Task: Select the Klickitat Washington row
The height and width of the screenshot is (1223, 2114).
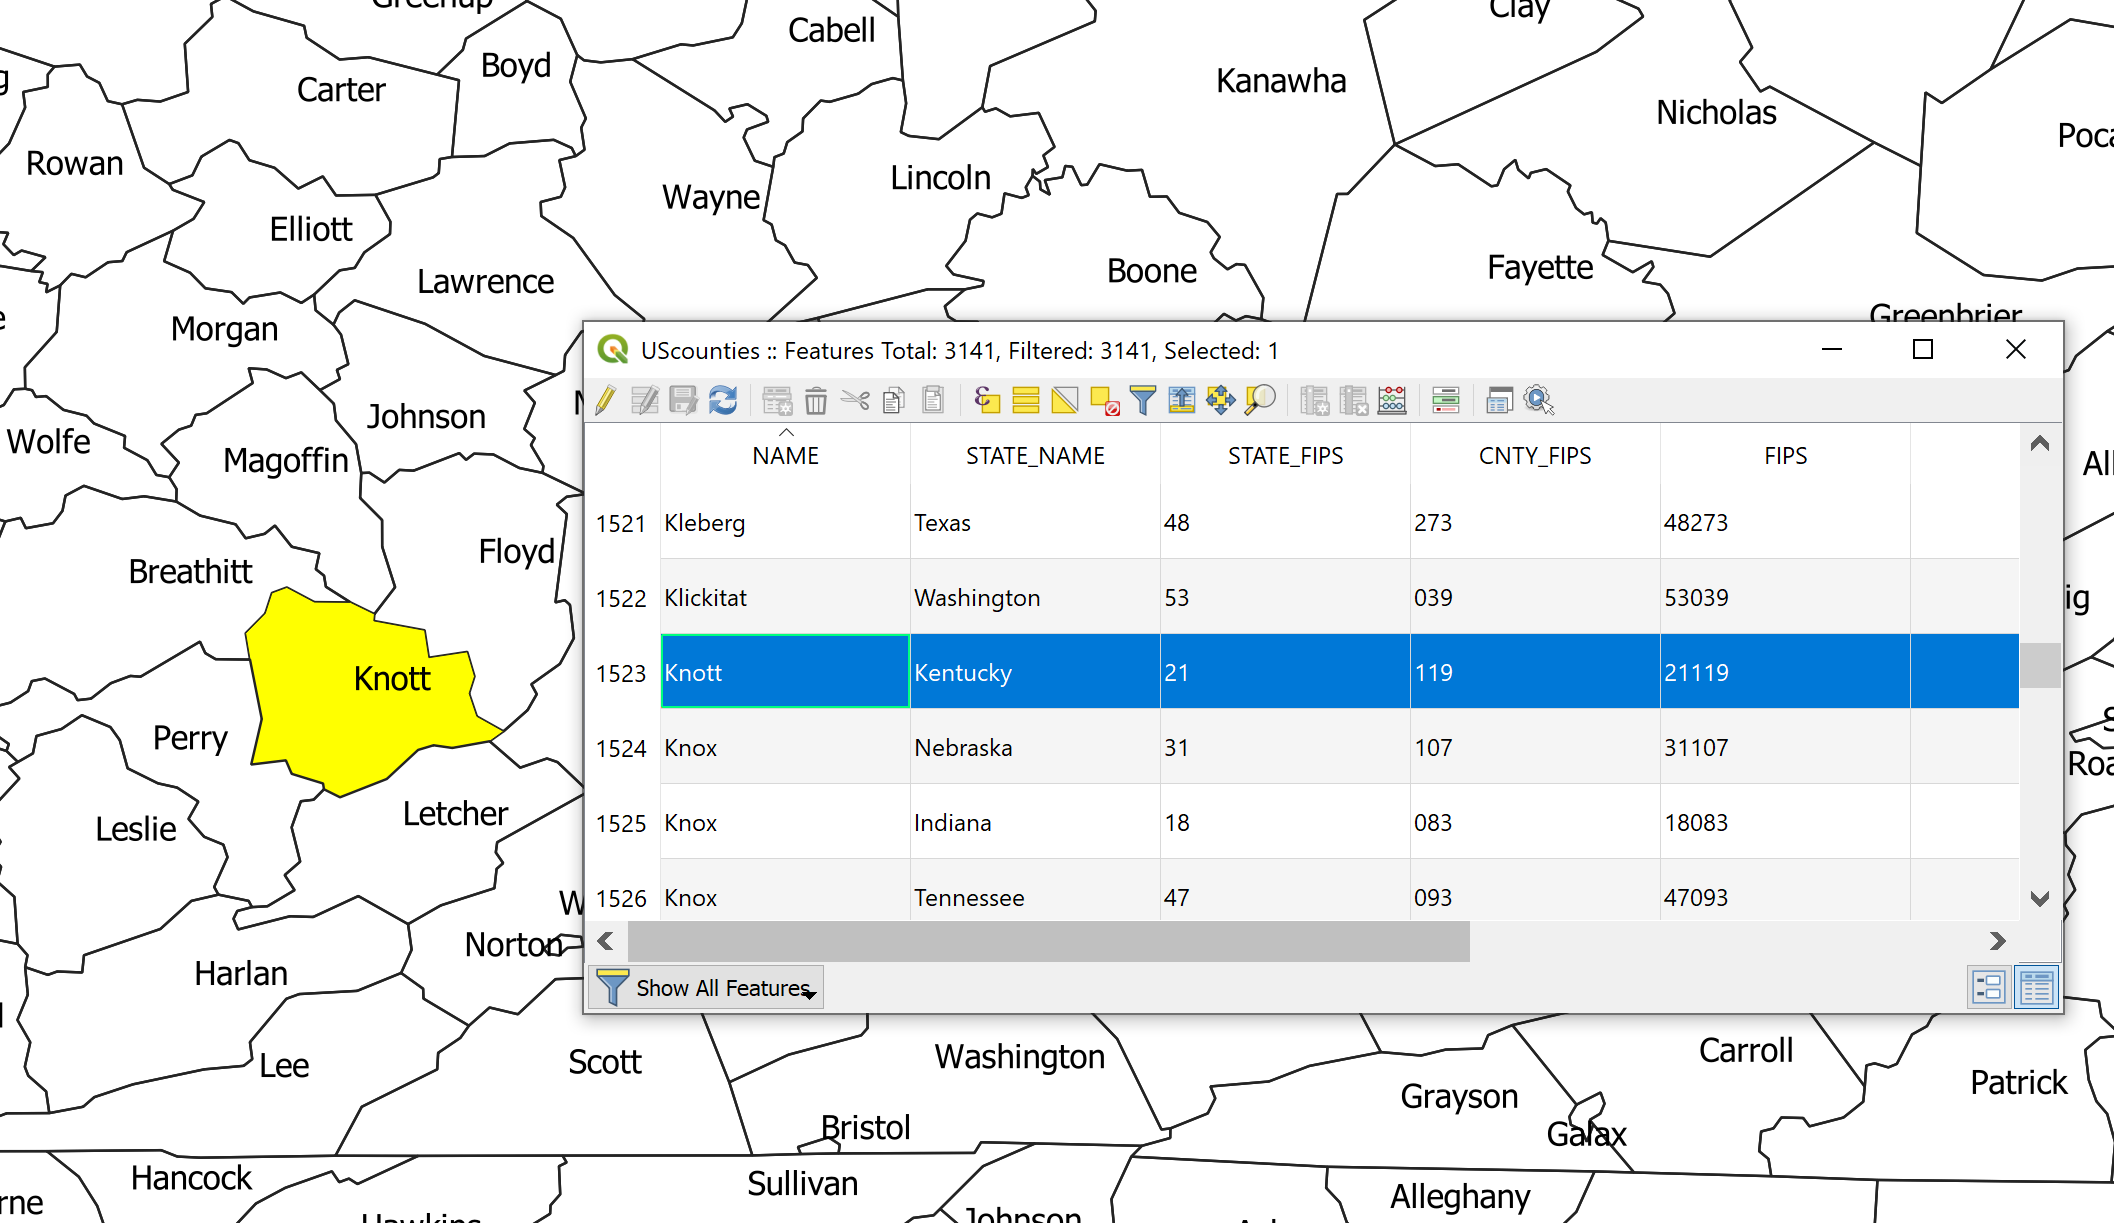Action: pos(1035,597)
